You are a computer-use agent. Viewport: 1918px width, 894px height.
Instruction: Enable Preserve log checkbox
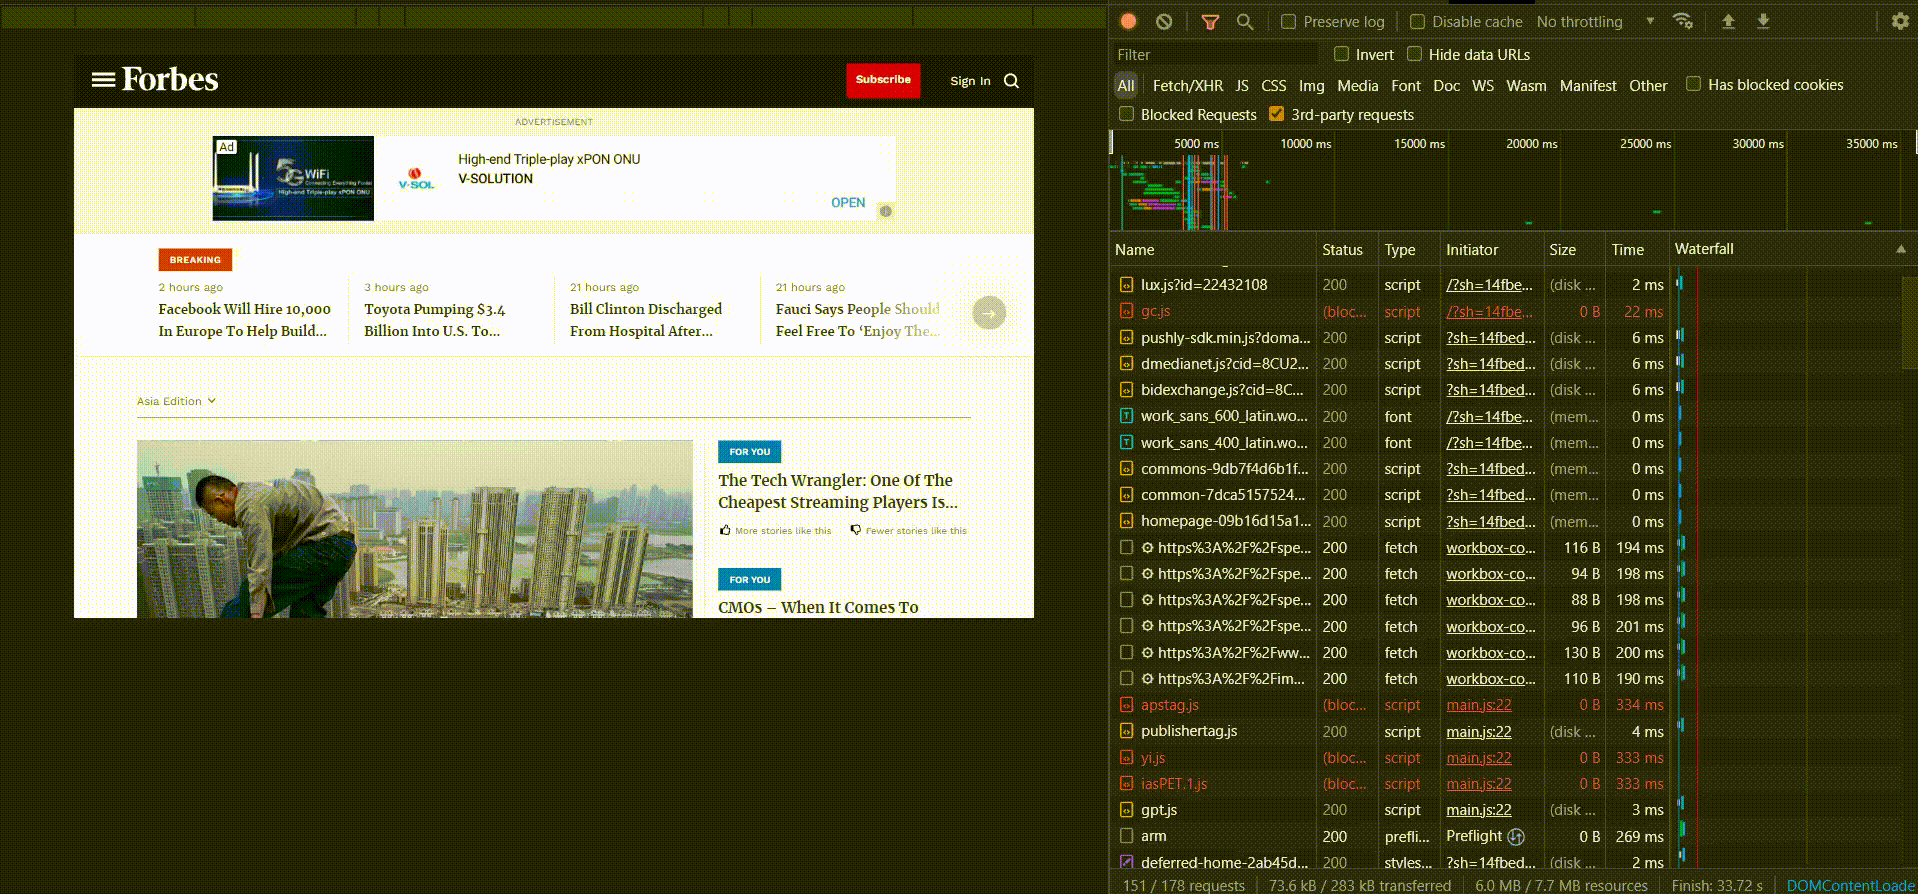tap(1289, 22)
